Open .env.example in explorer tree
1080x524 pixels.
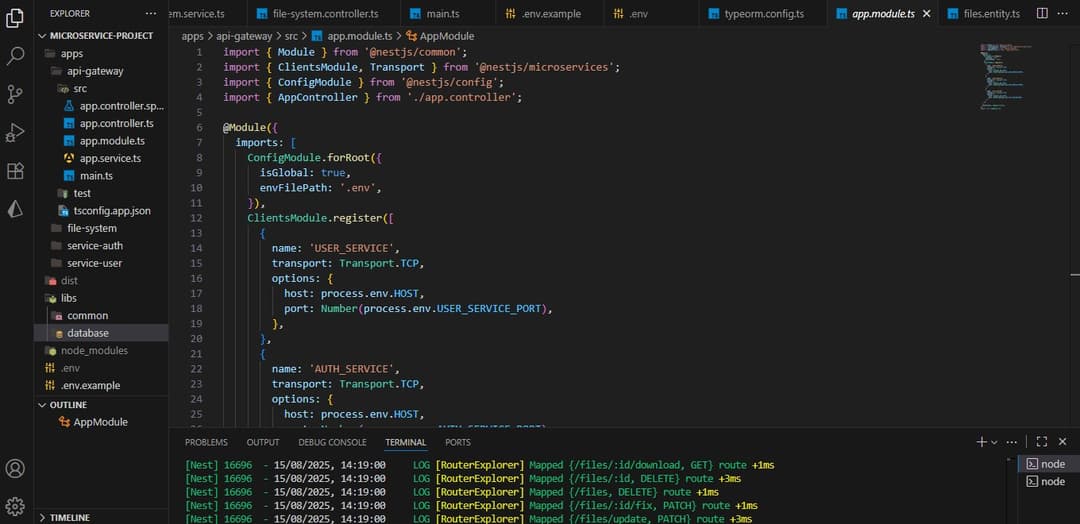pyautogui.click(x=101, y=386)
